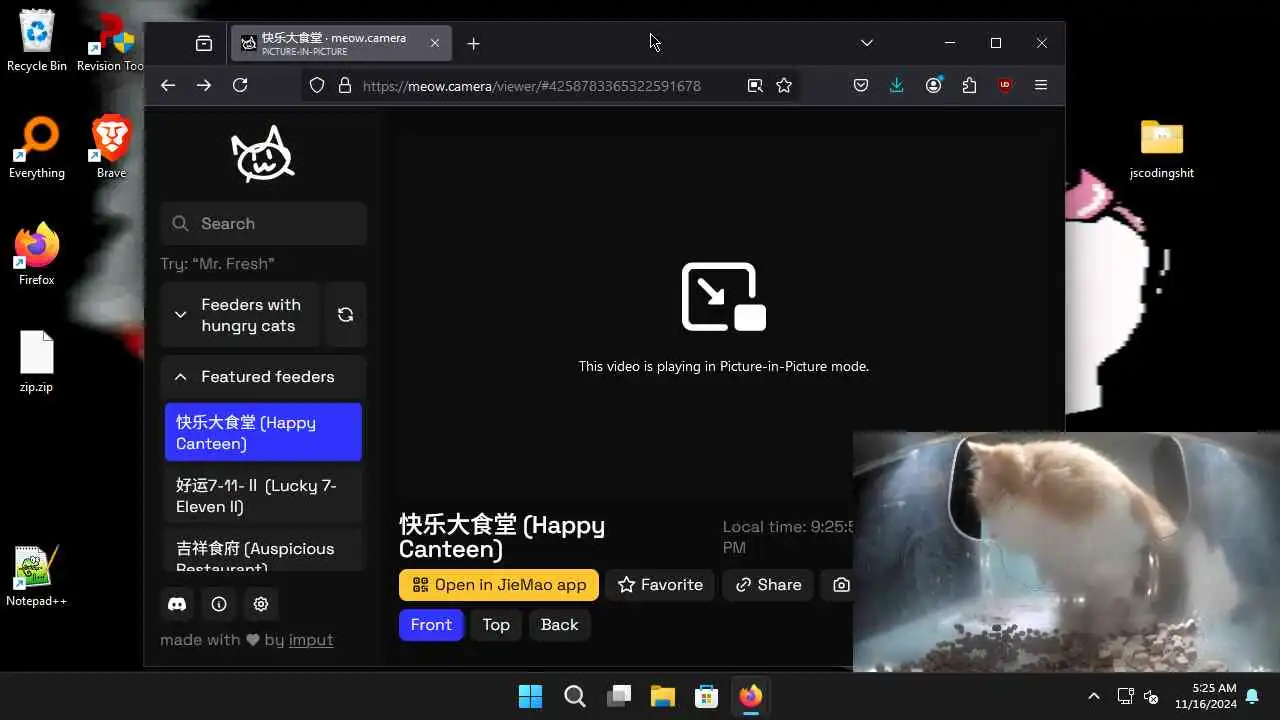Viewport: 1280px width, 720px height.
Task: Select the Revision Tool desktop shortcut
Action: (111, 41)
